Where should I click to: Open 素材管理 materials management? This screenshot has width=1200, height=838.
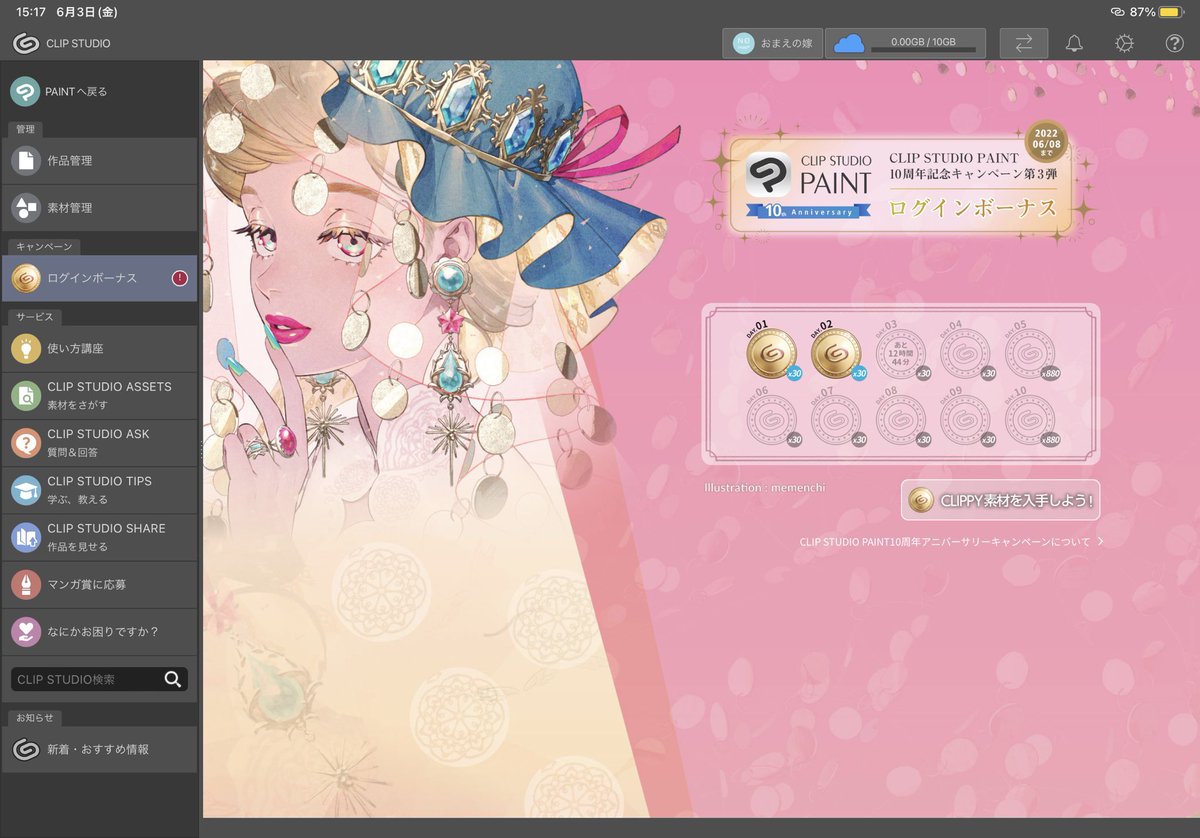[x=99, y=208]
